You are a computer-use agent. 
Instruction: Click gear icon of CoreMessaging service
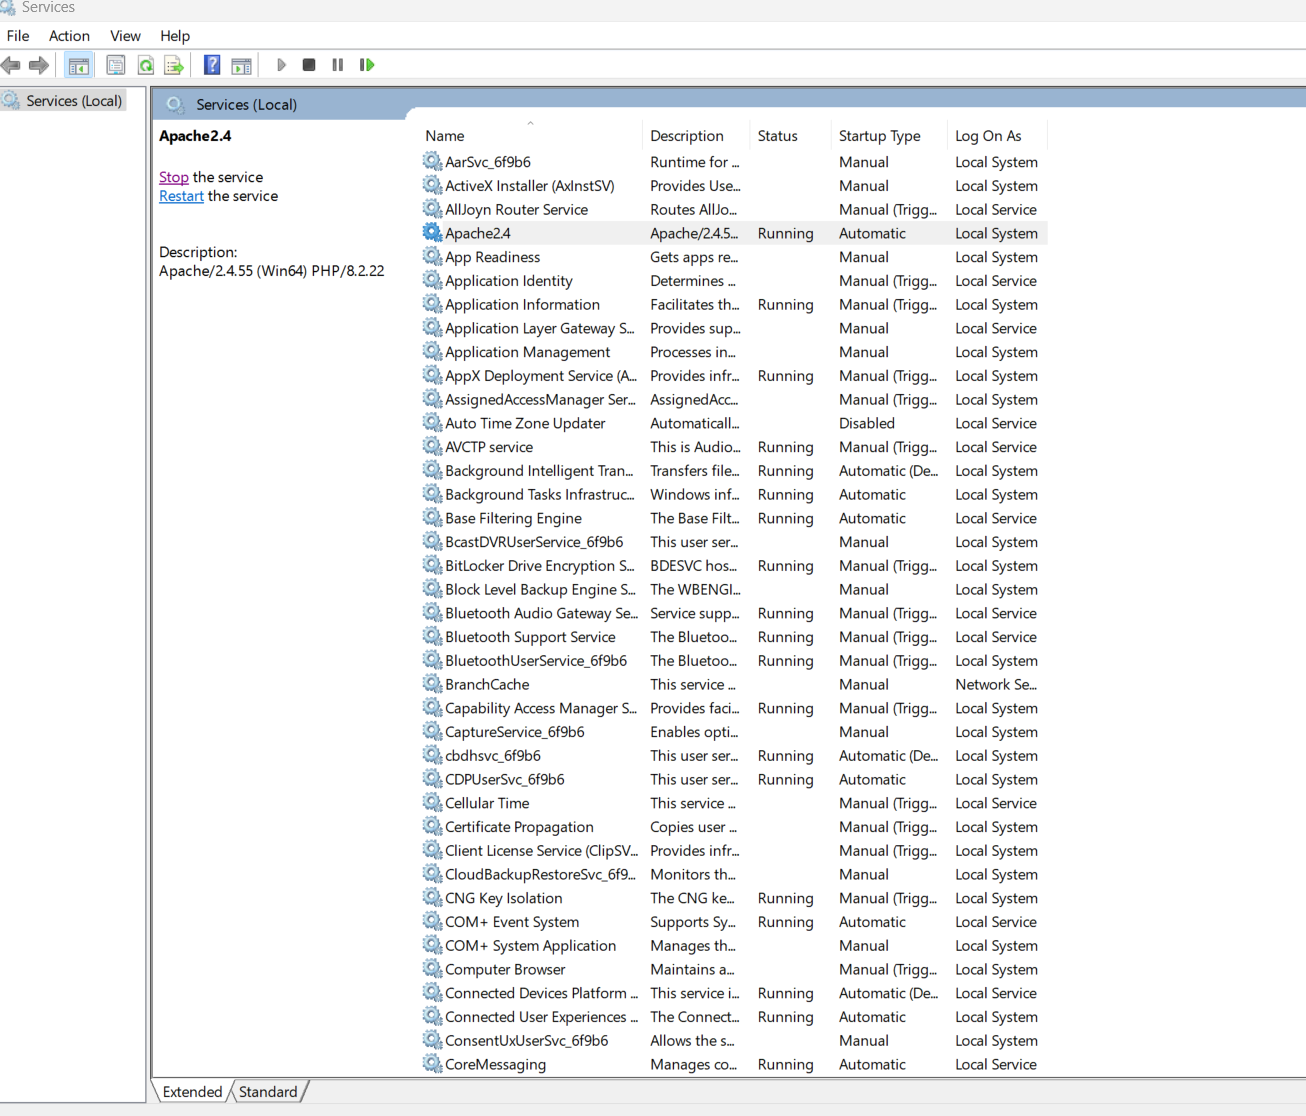coord(432,1064)
